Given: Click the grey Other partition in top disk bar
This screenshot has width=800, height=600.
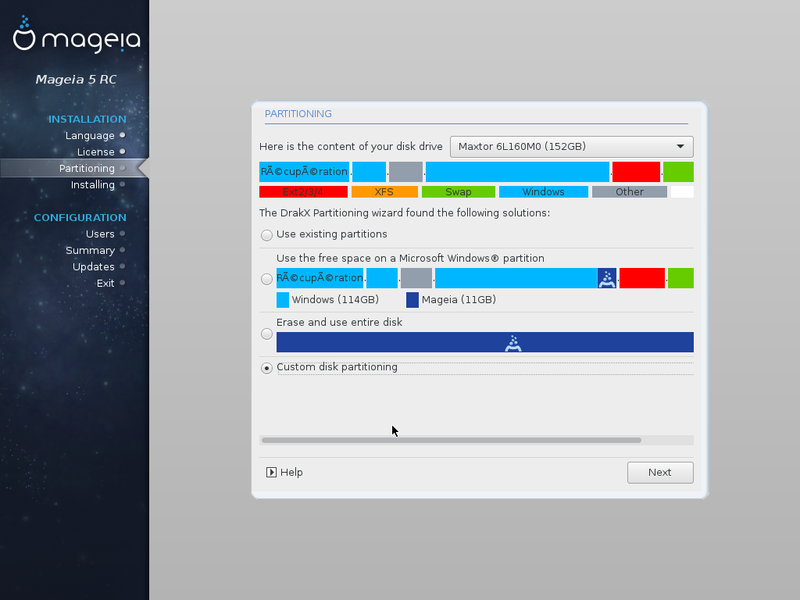Looking at the screenshot, I should [406, 172].
